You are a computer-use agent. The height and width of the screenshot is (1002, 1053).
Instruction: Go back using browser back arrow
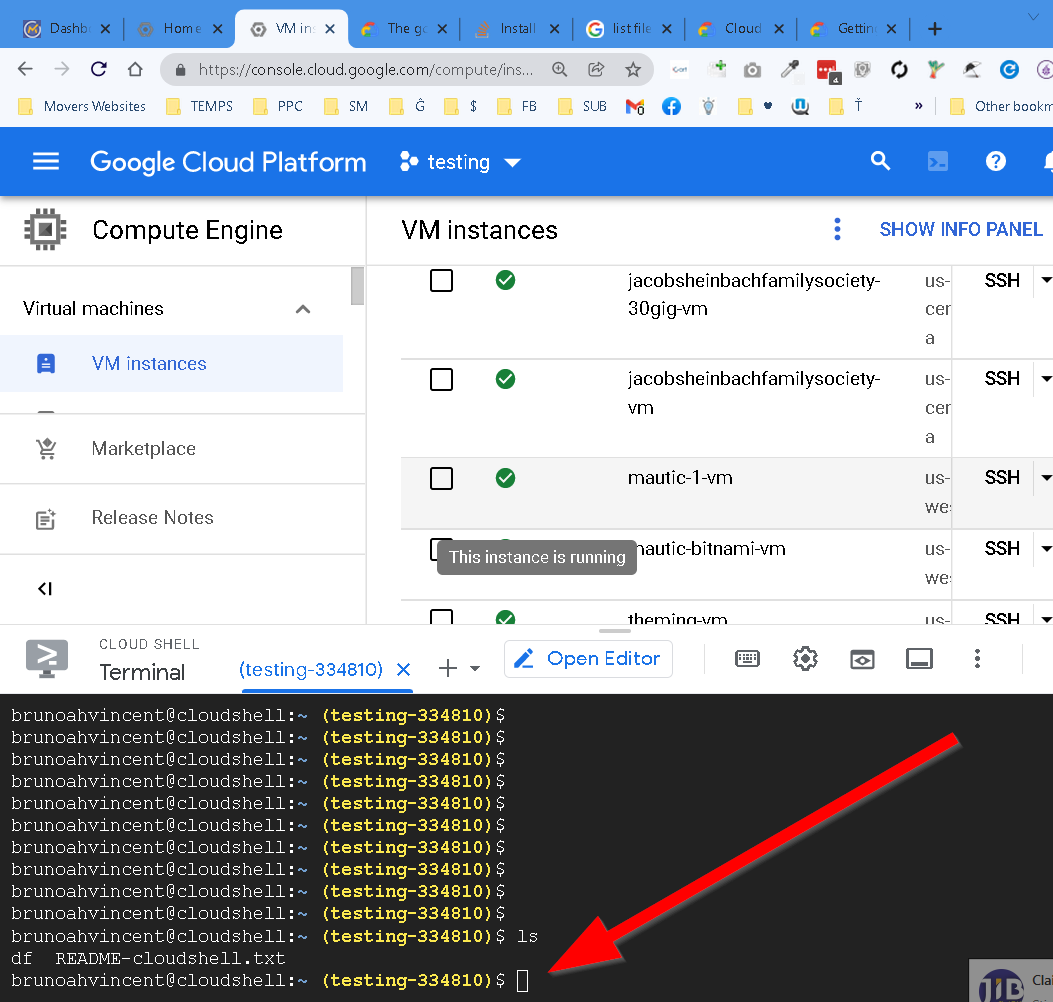[x=25, y=69]
